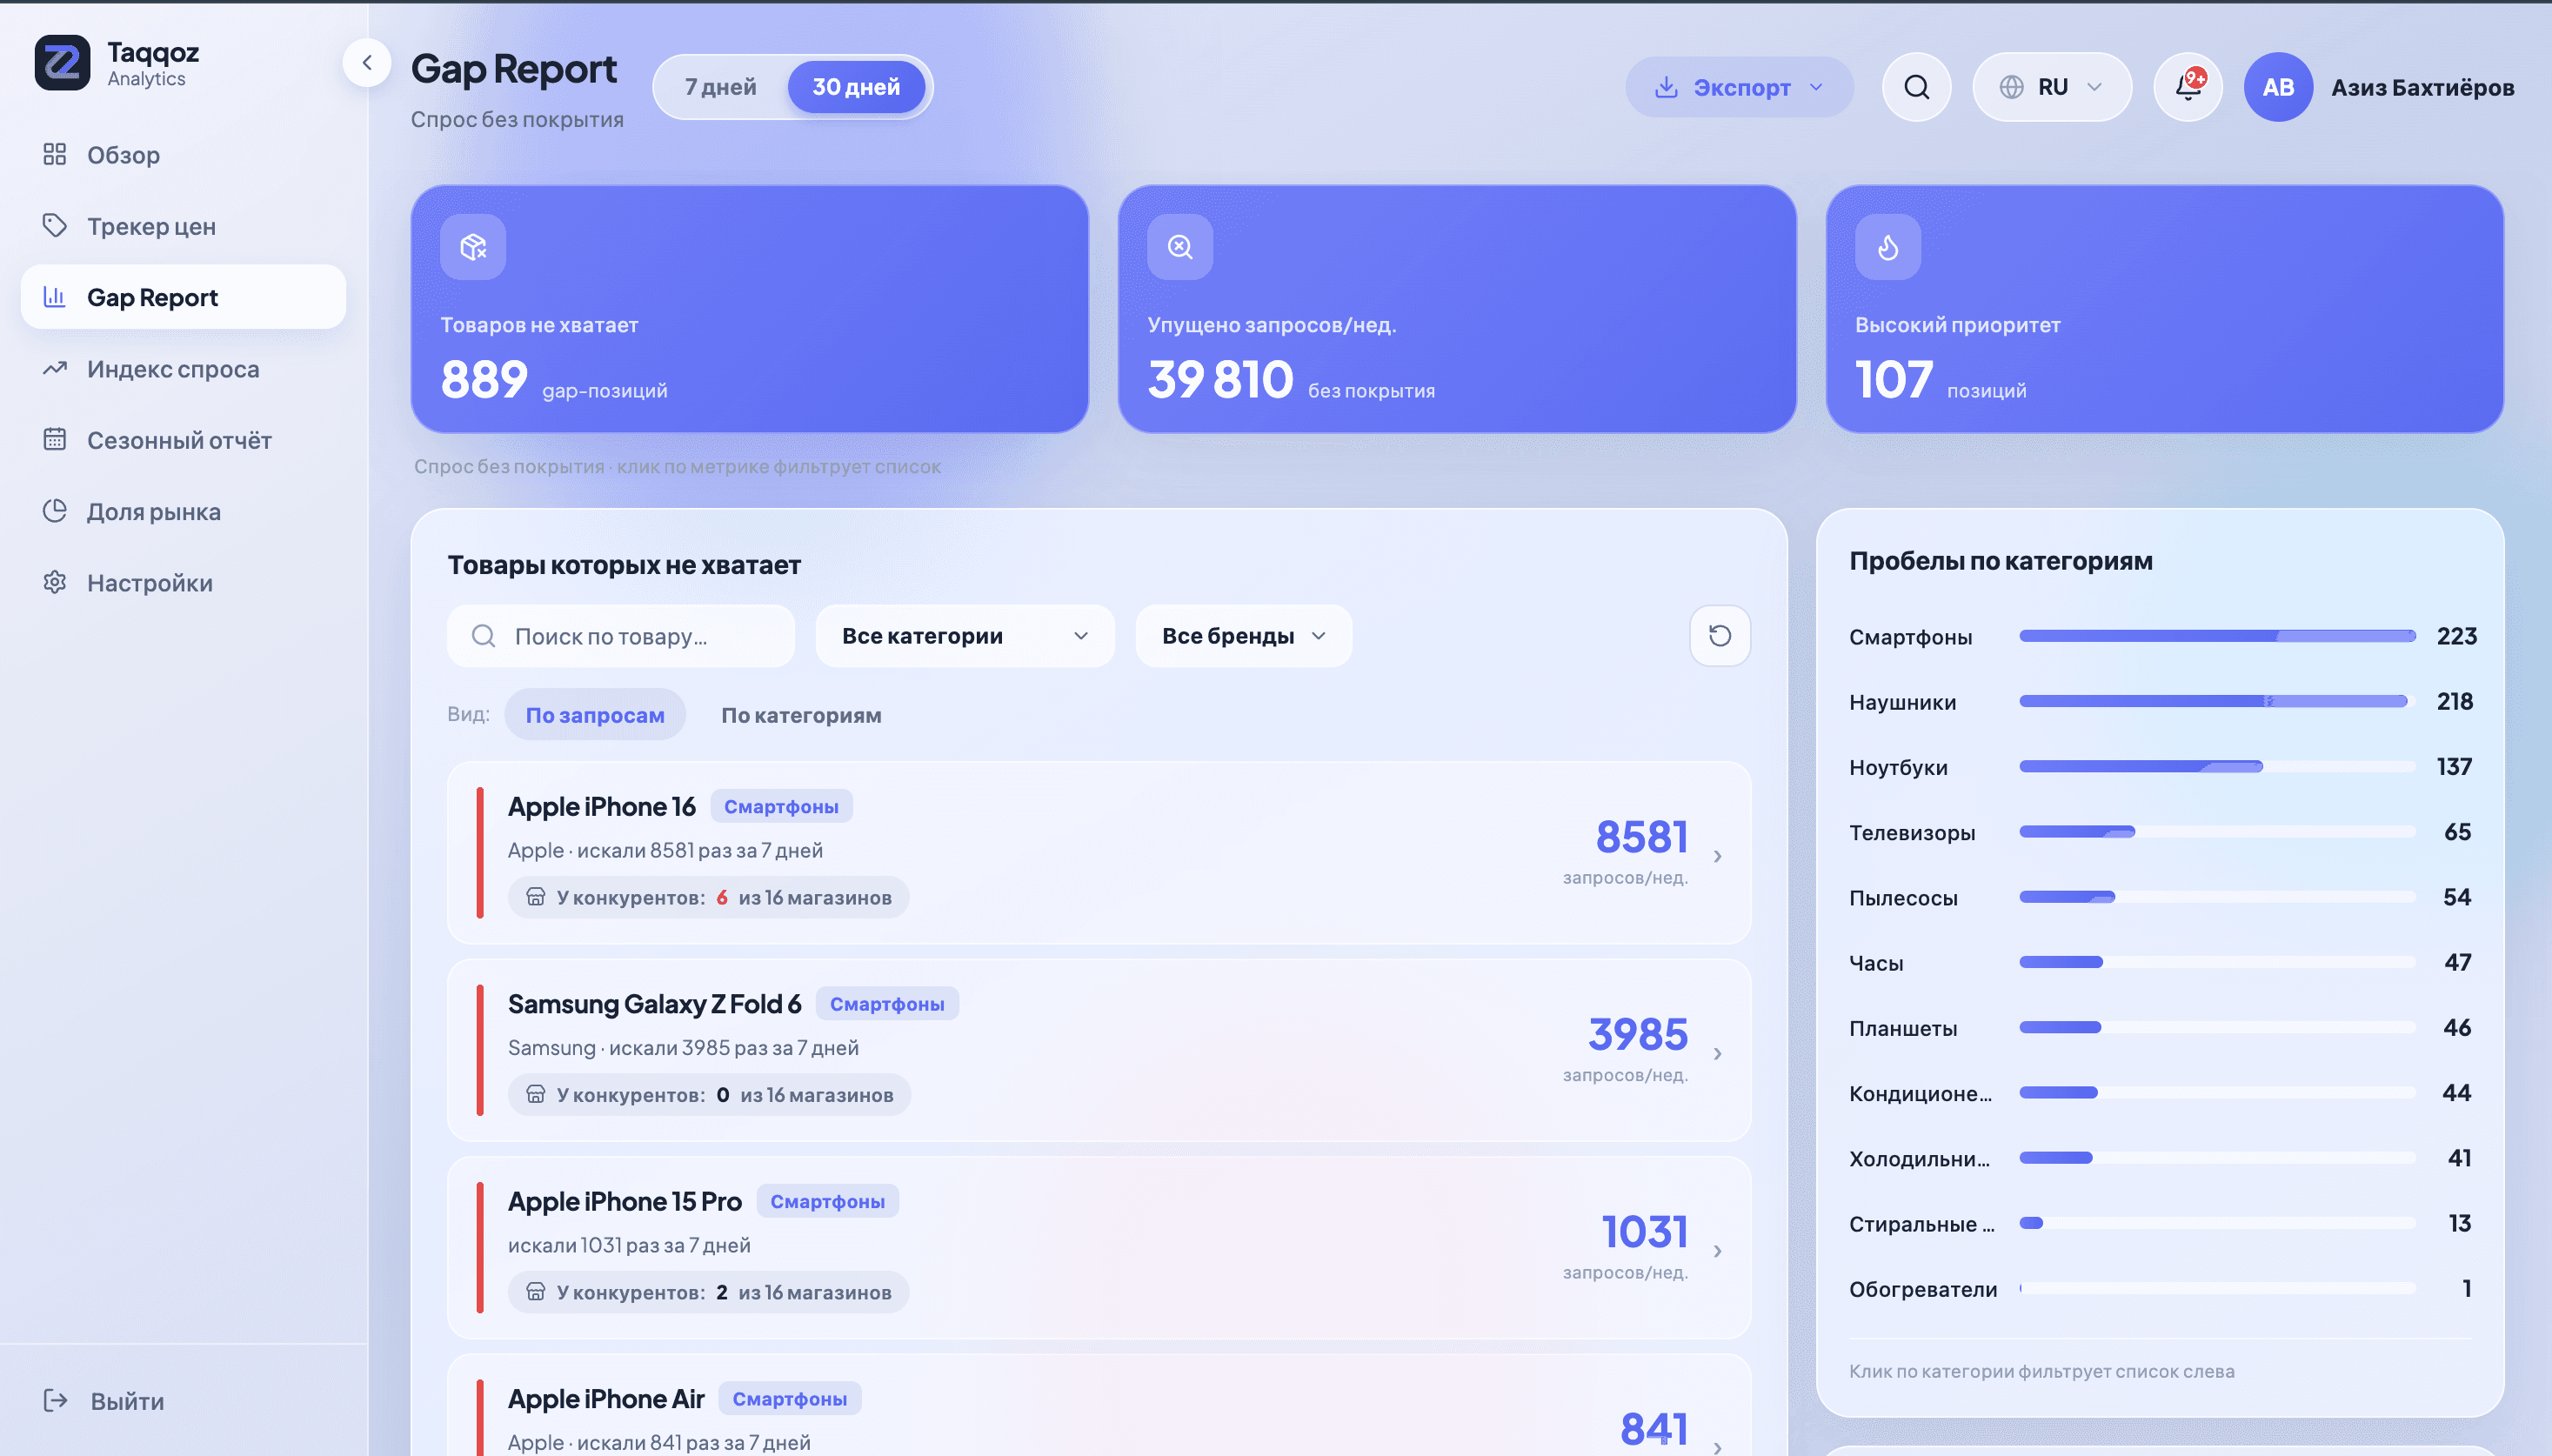Switch view to По категориям
Screen dimensions: 2552x1456
[801, 715]
